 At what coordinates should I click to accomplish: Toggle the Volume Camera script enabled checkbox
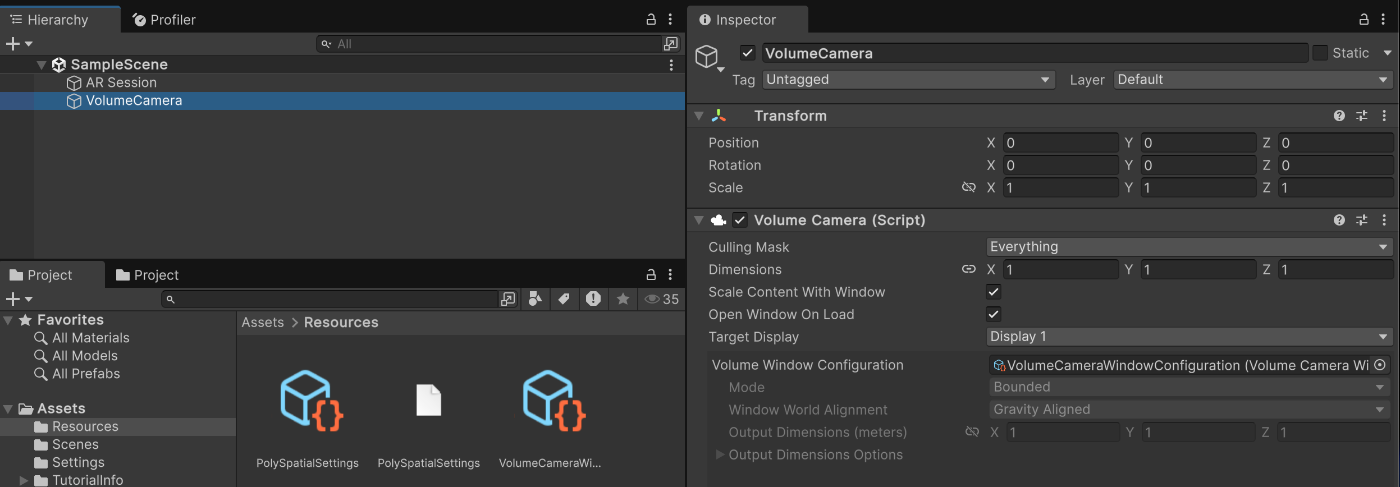click(x=740, y=220)
